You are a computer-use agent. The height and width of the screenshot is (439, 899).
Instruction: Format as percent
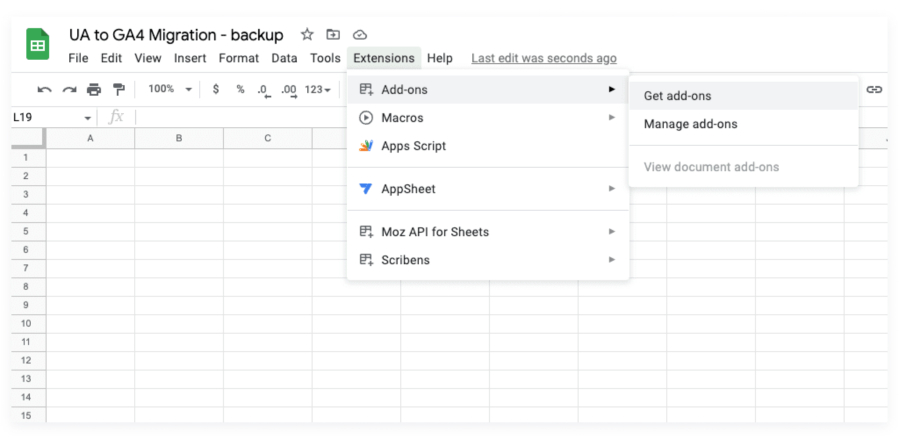(240, 89)
